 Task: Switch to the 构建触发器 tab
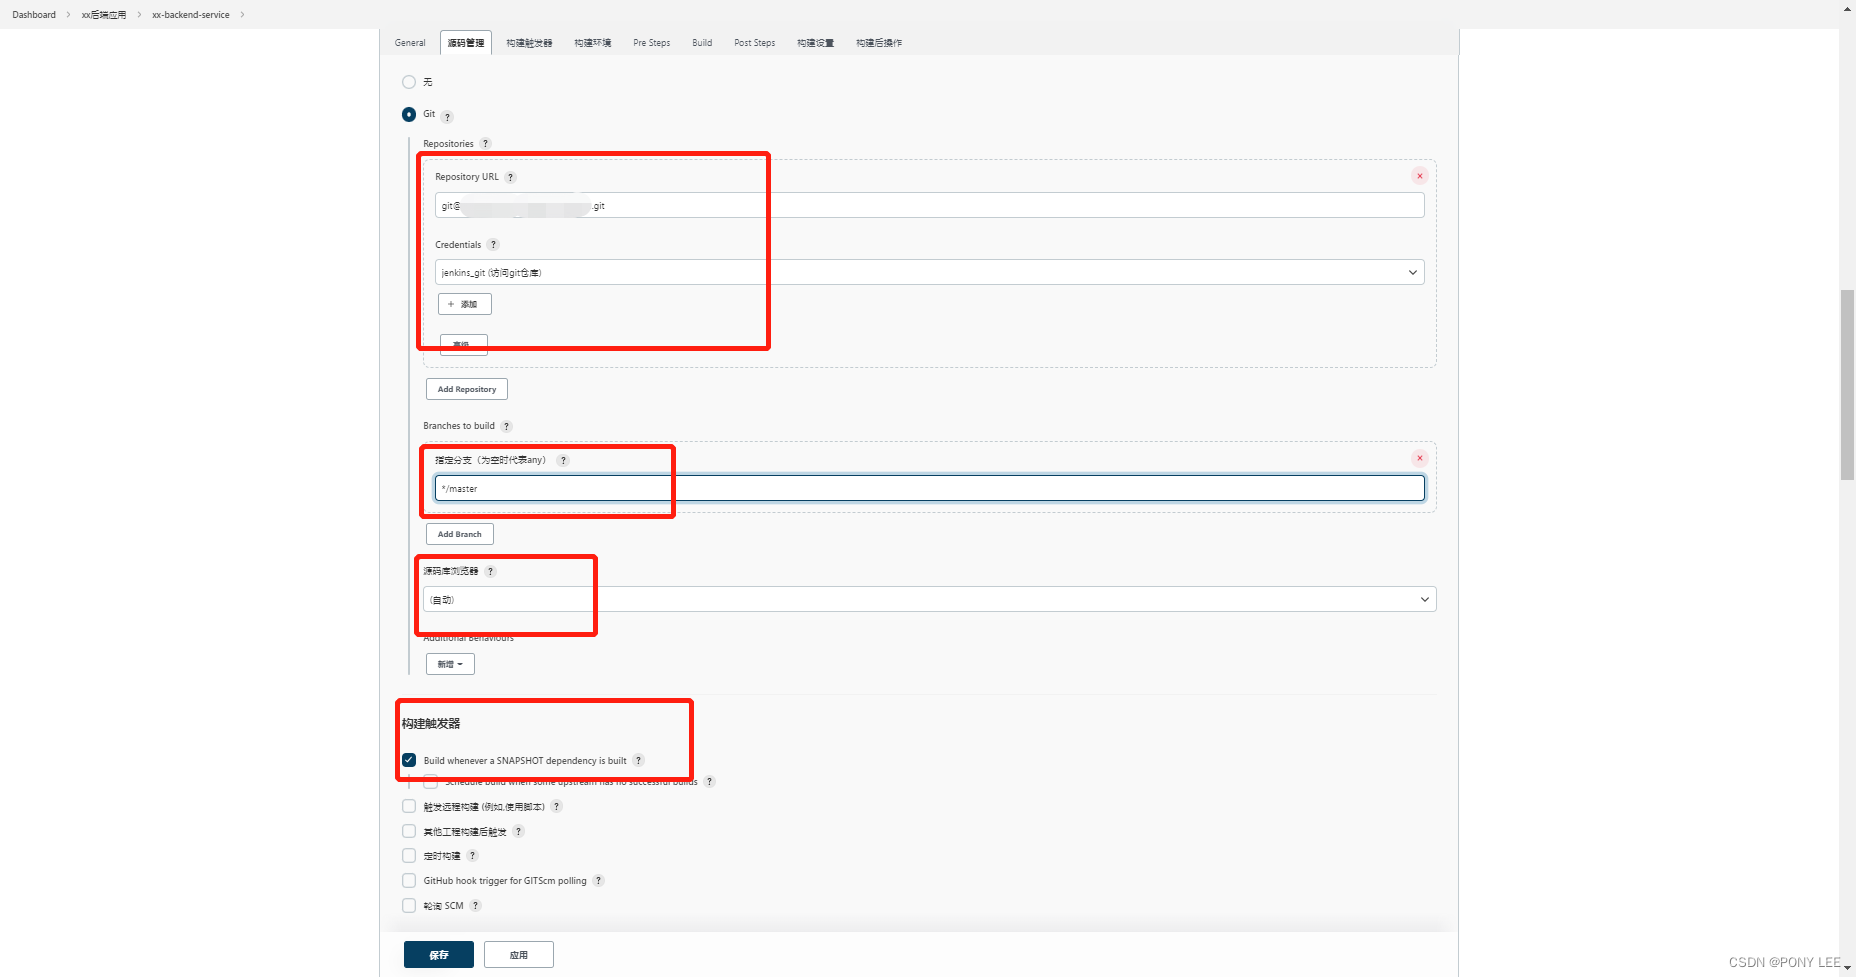coord(529,43)
